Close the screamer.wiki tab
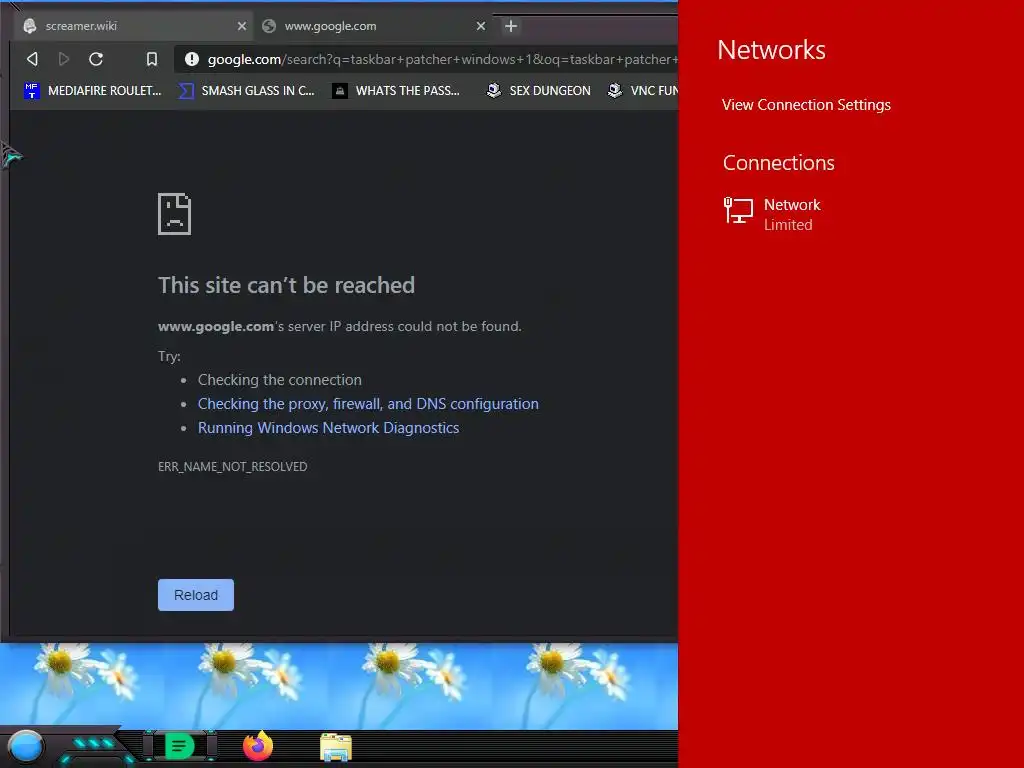This screenshot has height=768, width=1024. click(242, 26)
